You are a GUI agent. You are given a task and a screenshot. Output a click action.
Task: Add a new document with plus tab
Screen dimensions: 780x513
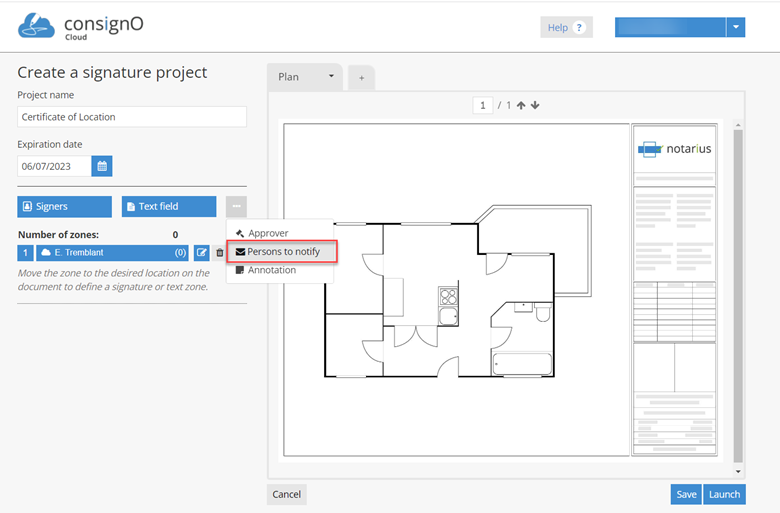tap(361, 77)
